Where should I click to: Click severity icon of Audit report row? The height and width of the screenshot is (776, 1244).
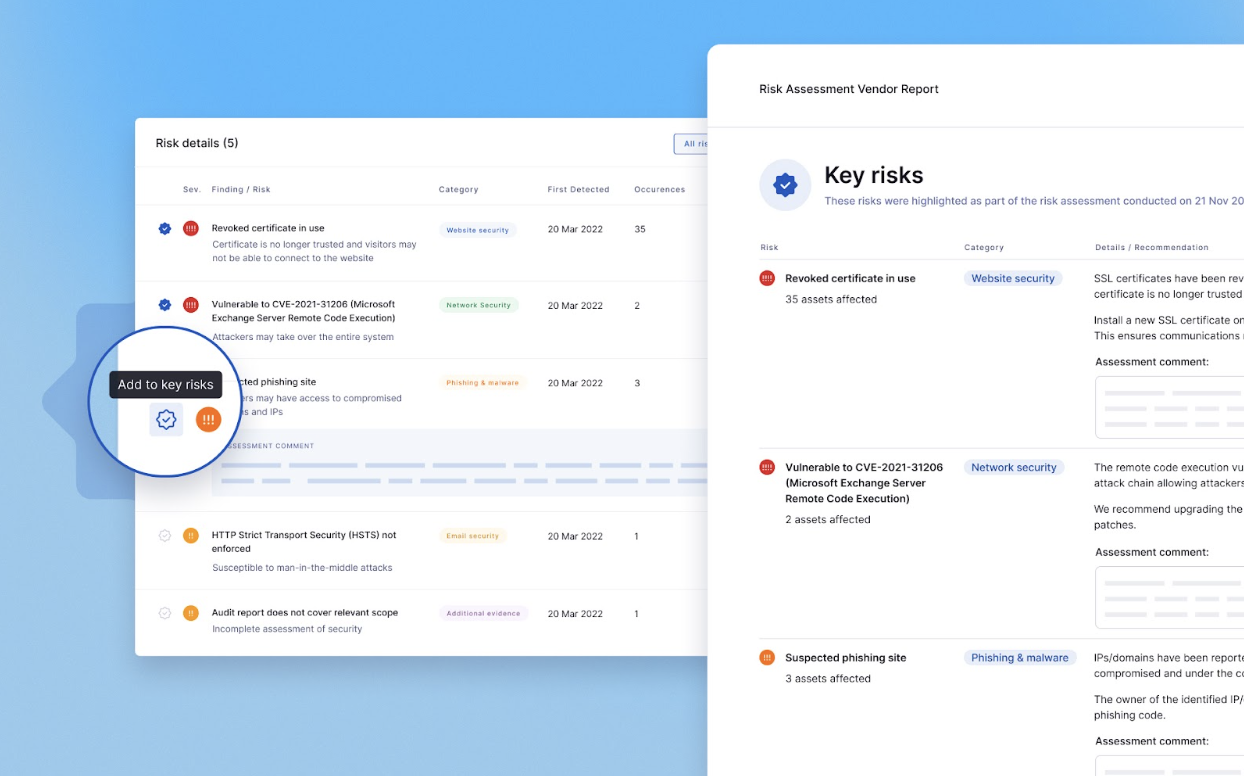click(x=191, y=613)
